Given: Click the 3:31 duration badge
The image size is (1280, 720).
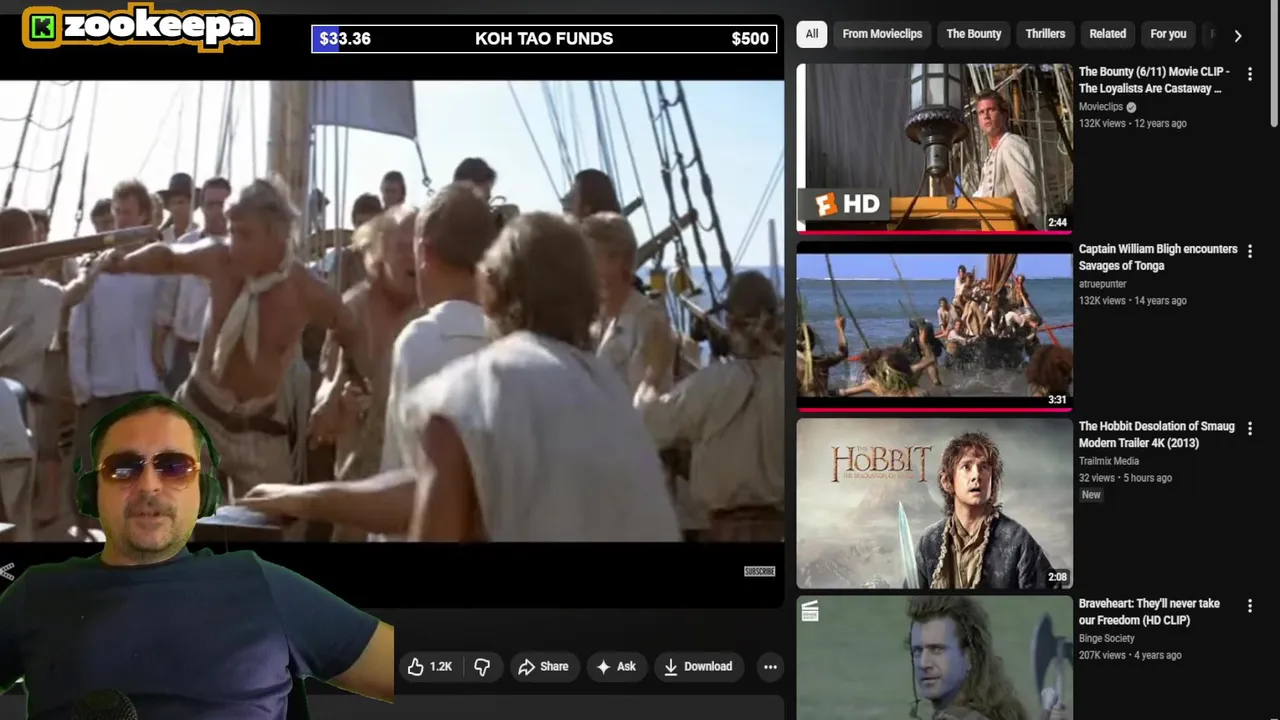Looking at the screenshot, I should (x=1057, y=399).
